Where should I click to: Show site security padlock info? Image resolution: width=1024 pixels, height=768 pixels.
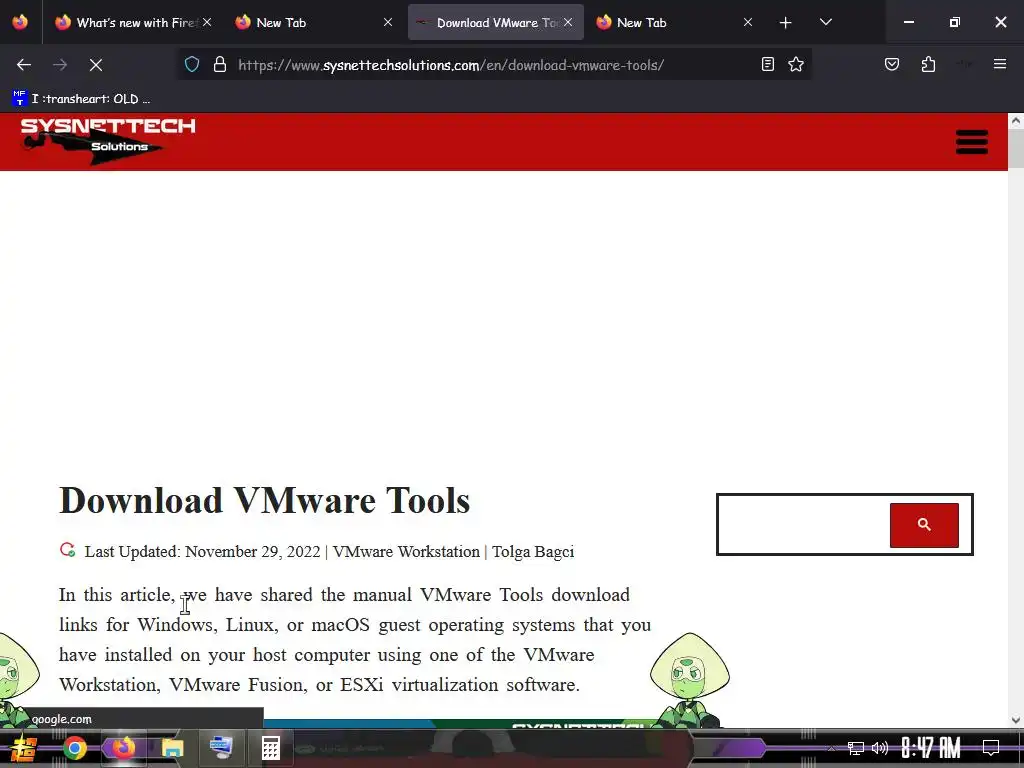coord(220,65)
